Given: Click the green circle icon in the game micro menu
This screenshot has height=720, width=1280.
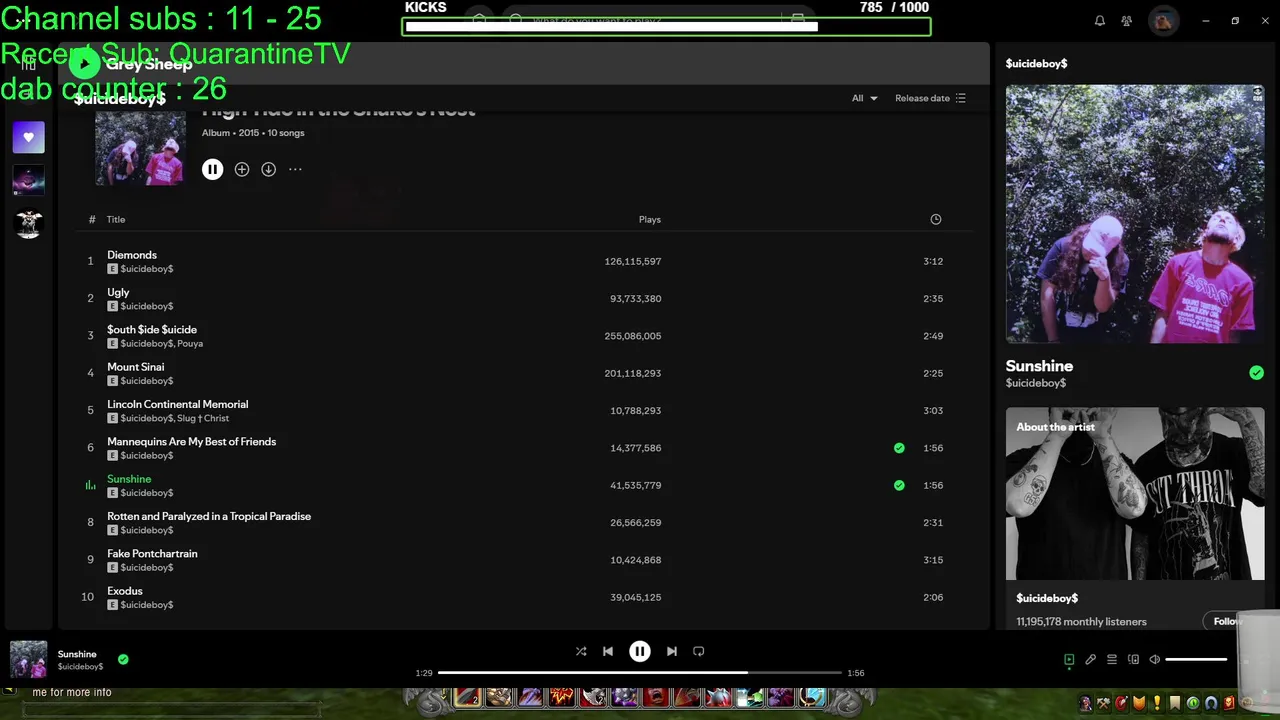Looking at the screenshot, I should 1193,703.
